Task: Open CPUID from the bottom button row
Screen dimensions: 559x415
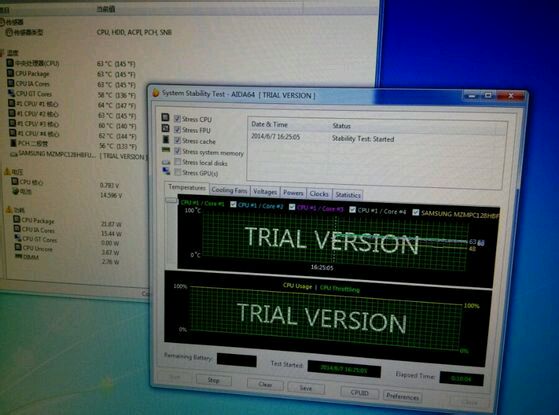Action: [359, 393]
